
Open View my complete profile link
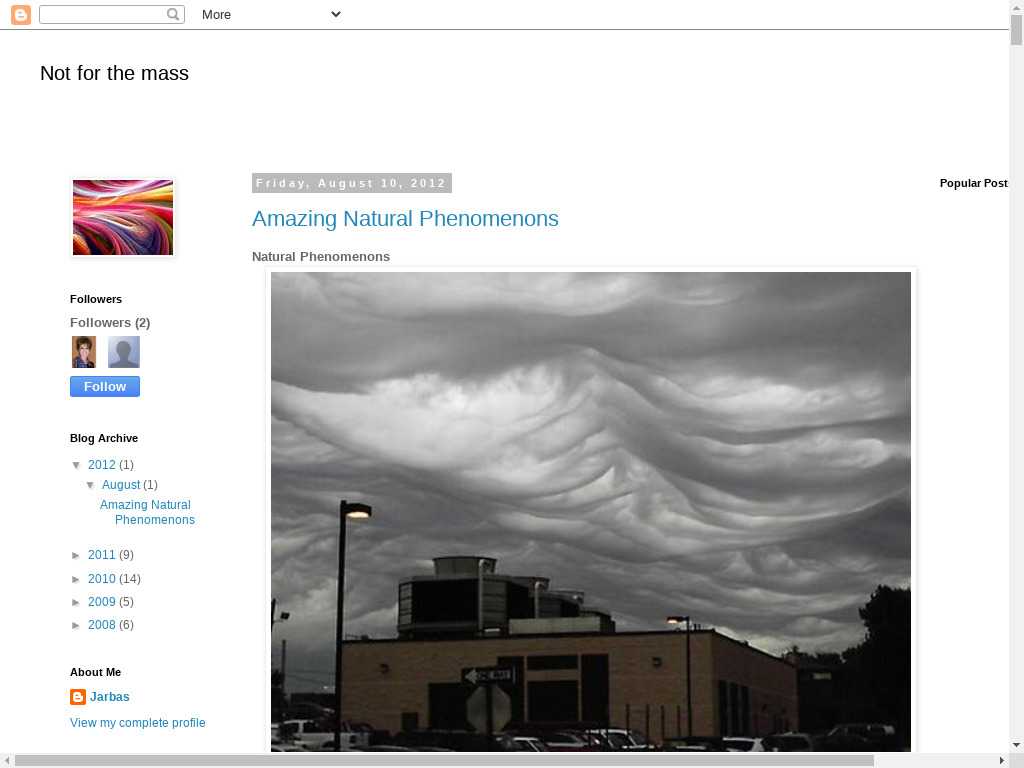[x=138, y=723]
